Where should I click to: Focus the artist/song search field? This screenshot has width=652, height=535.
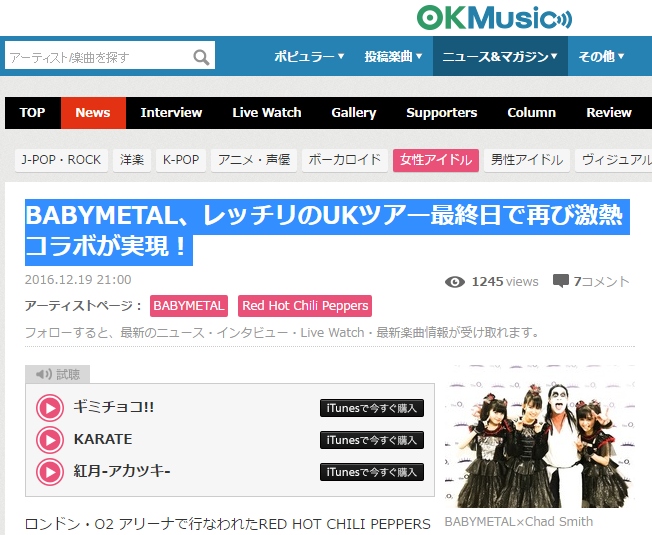110,55
